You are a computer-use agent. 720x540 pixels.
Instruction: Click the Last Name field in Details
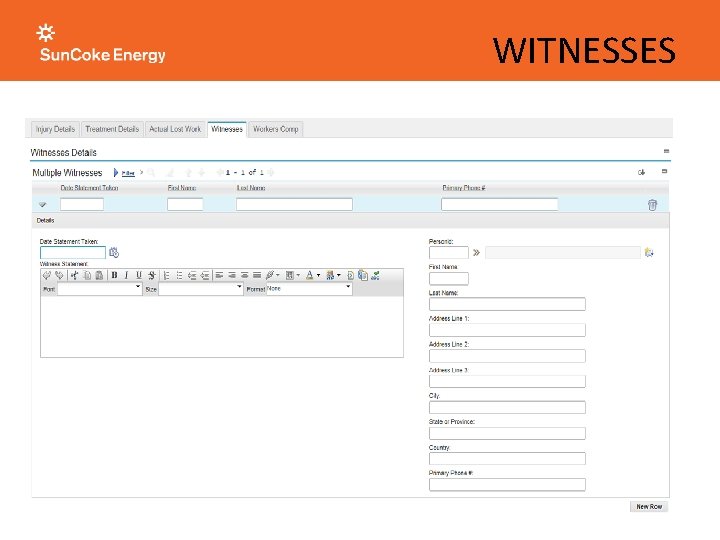(x=507, y=304)
